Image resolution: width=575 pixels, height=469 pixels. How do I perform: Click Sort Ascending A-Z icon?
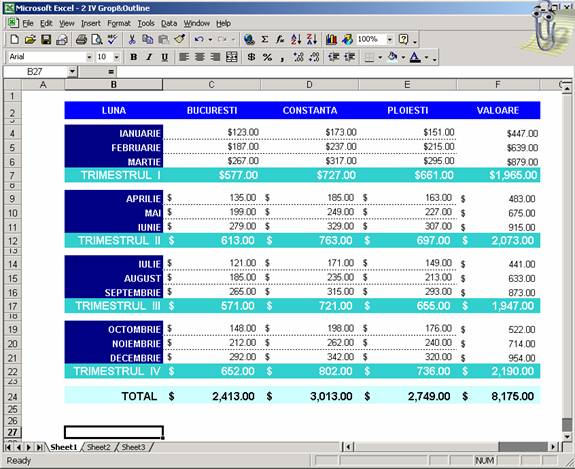pos(296,39)
